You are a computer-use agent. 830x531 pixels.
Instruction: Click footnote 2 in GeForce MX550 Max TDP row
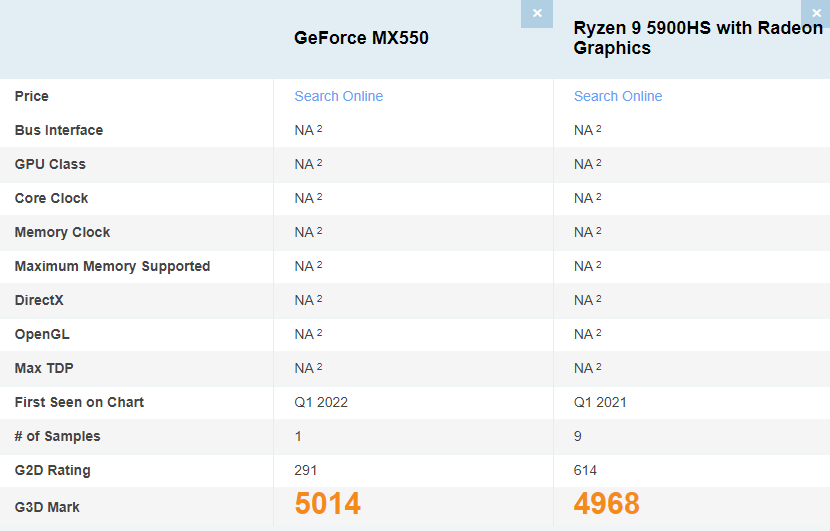(319, 367)
